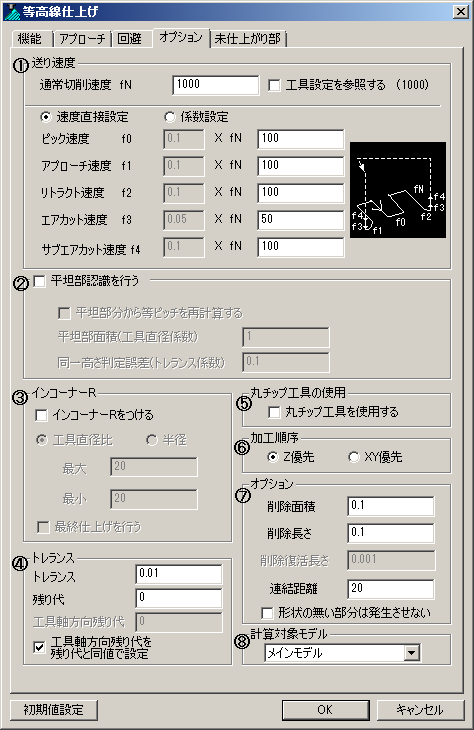Confirm with the OK button
Screen dimensions: 474x730
[x=325, y=710]
